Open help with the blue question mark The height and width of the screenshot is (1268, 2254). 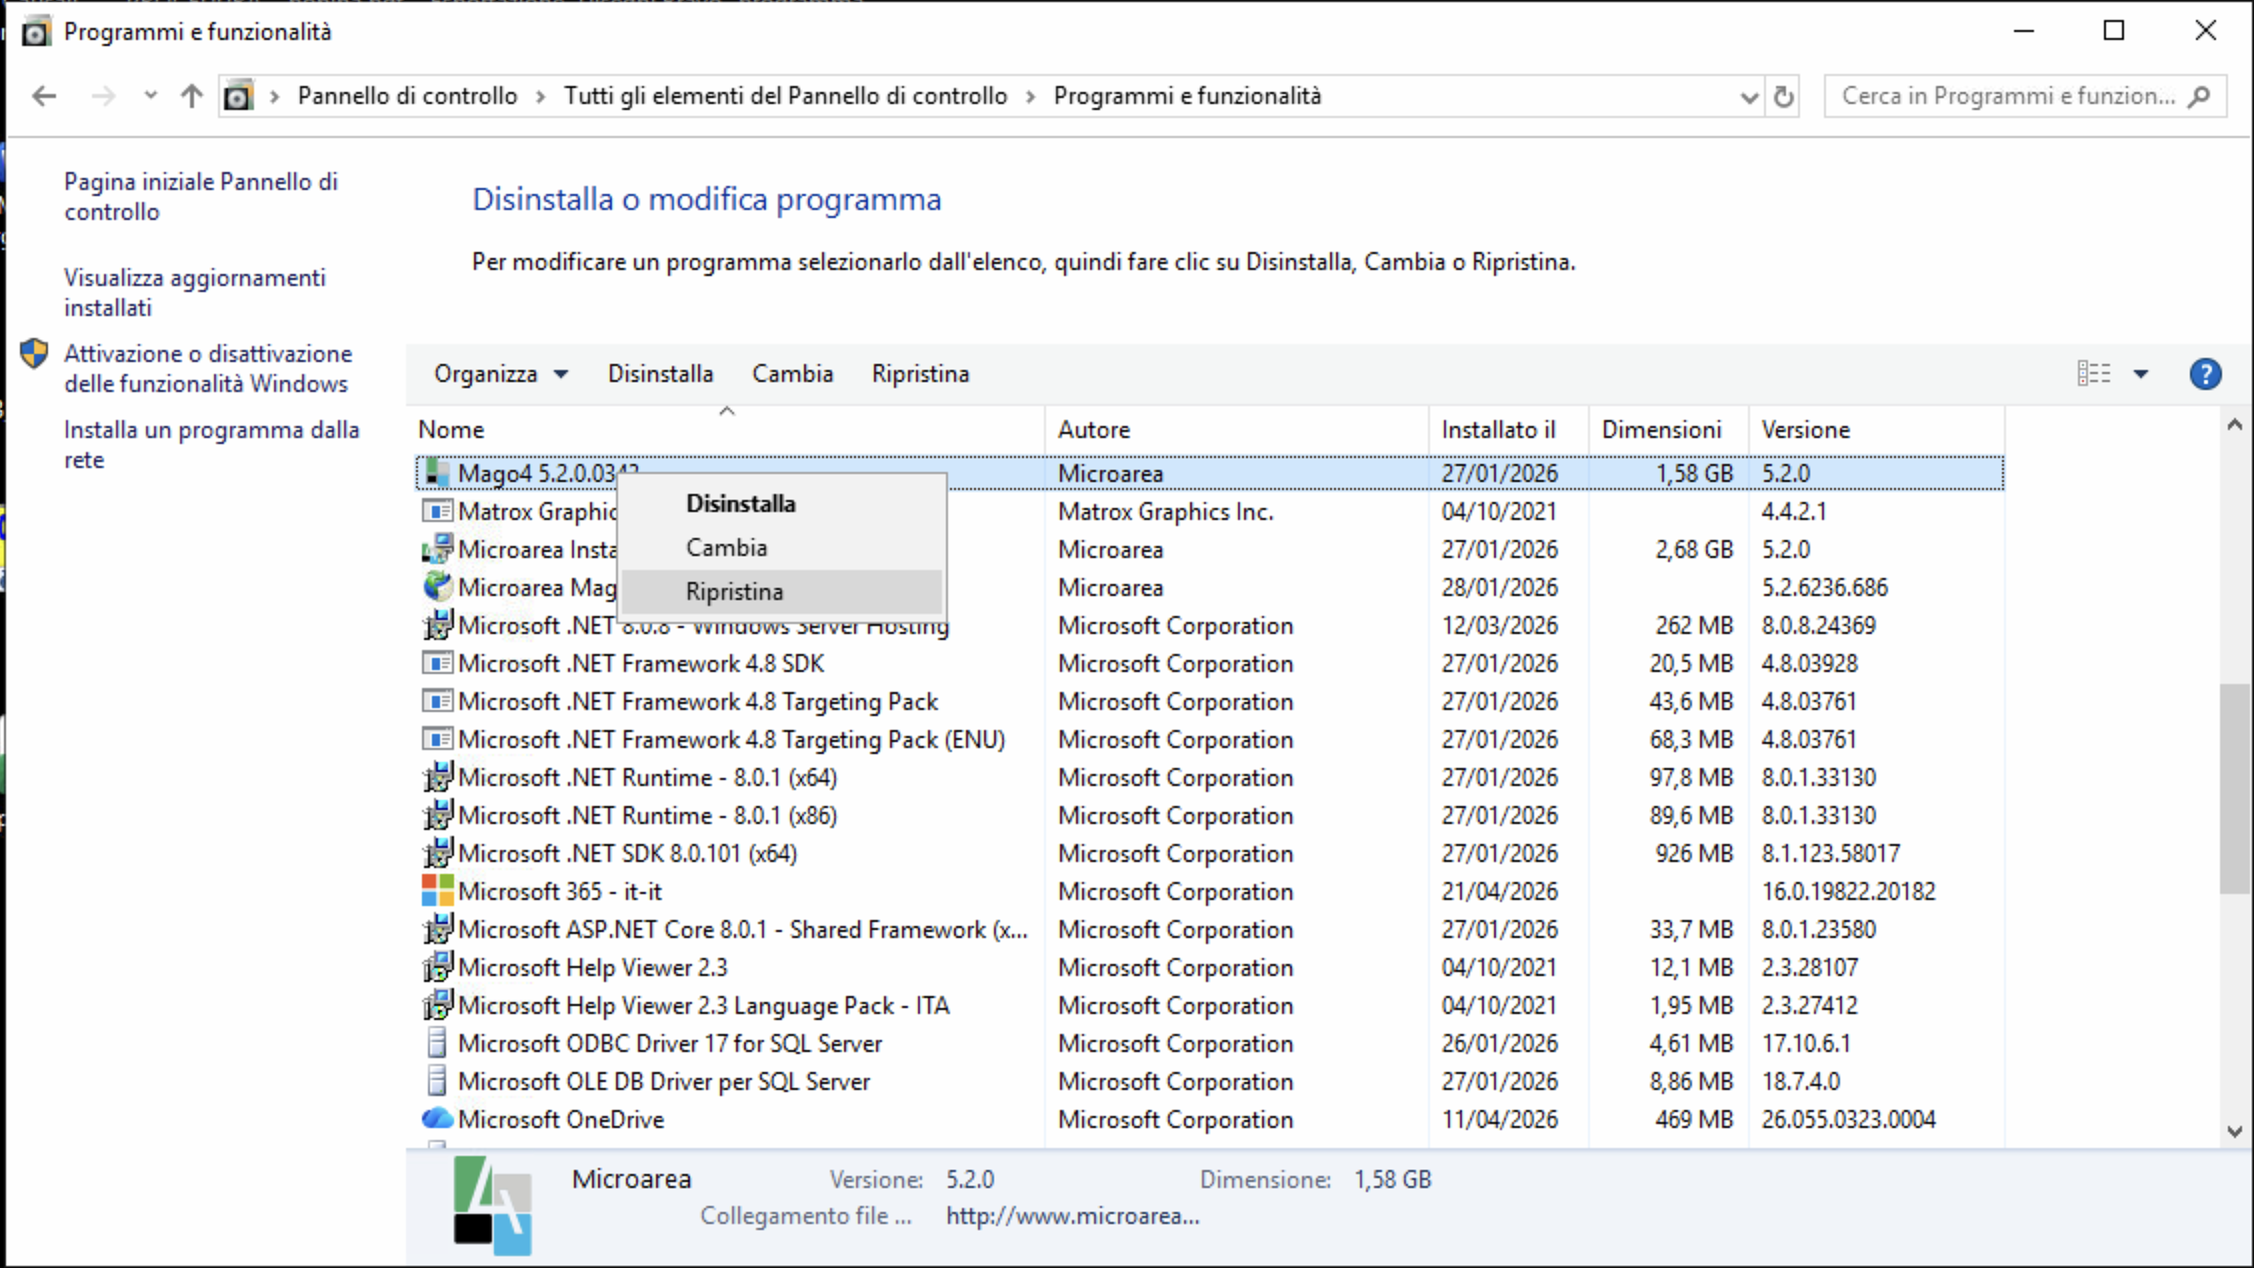[x=2205, y=374]
